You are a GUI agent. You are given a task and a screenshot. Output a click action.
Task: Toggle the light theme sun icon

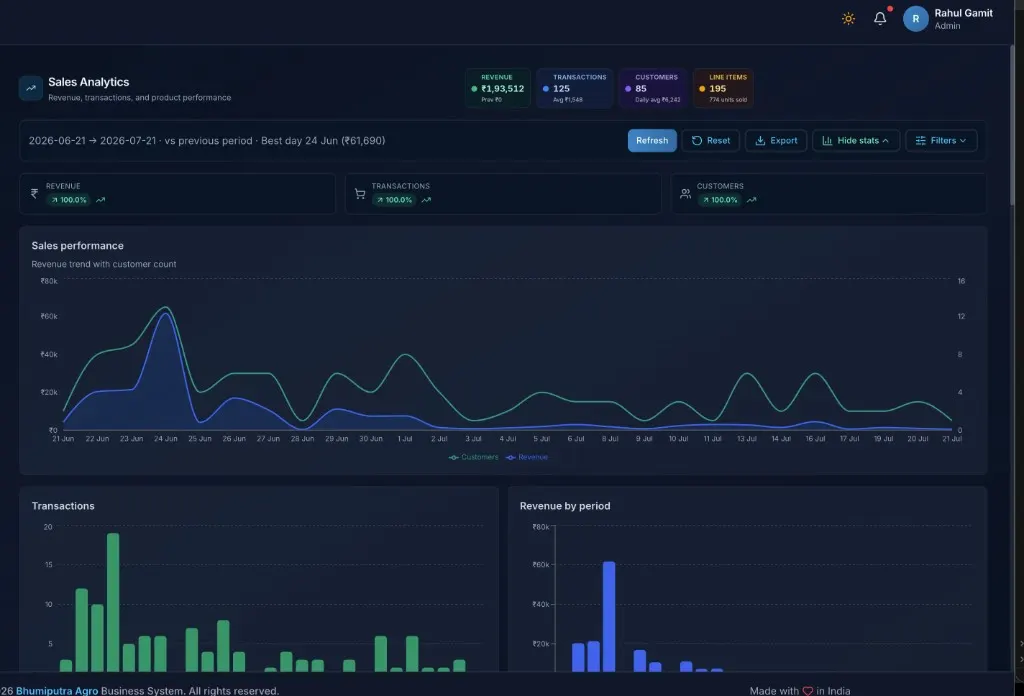coord(848,18)
